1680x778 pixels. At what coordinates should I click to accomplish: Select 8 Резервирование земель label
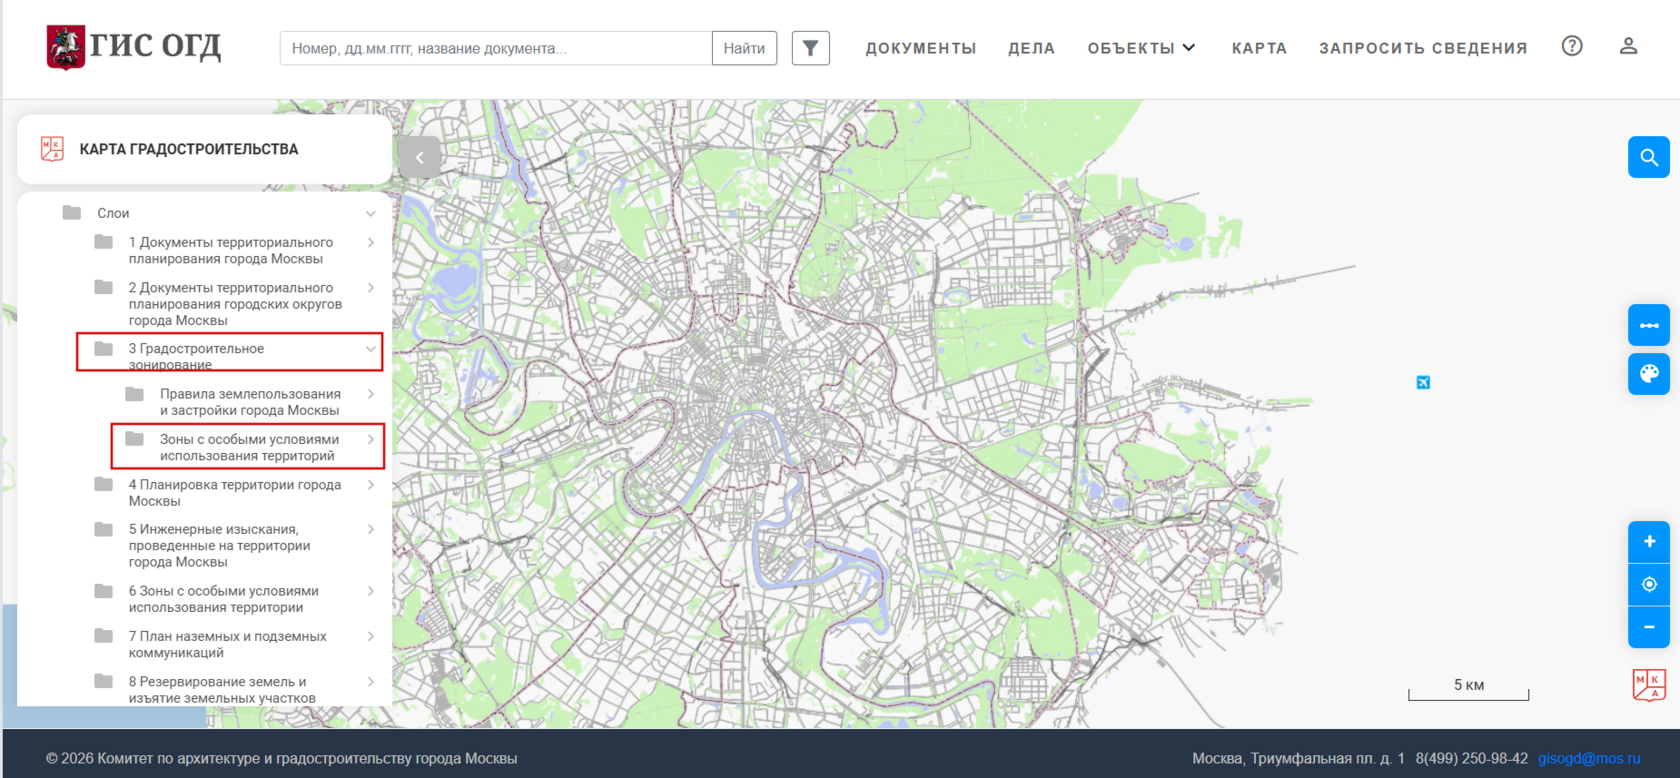coord(222,690)
